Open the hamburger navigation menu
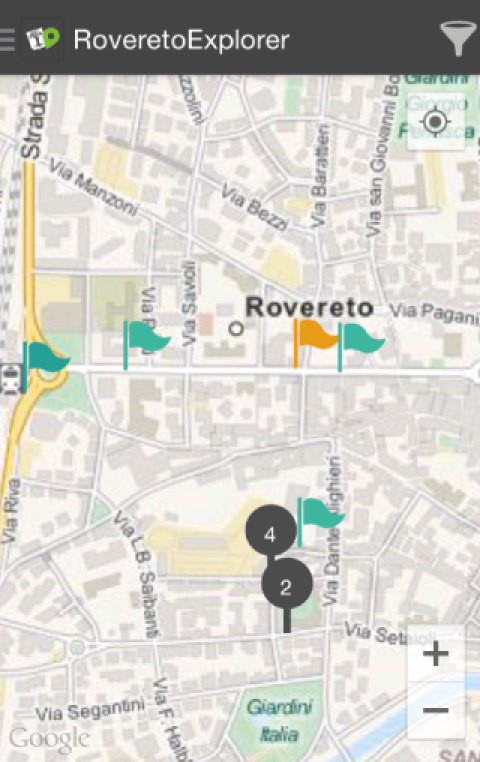480x762 pixels. click(x=7, y=40)
